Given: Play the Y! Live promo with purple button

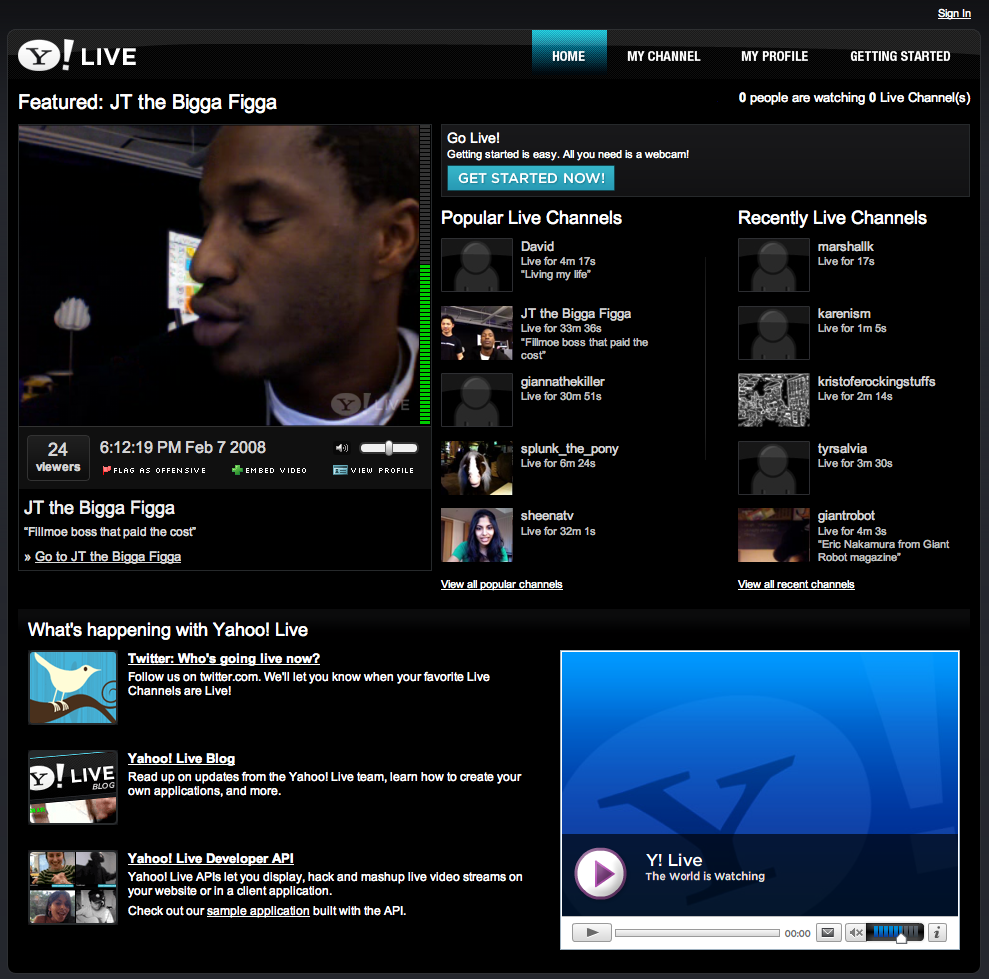Looking at the screenshot, I should click(600, 873).
